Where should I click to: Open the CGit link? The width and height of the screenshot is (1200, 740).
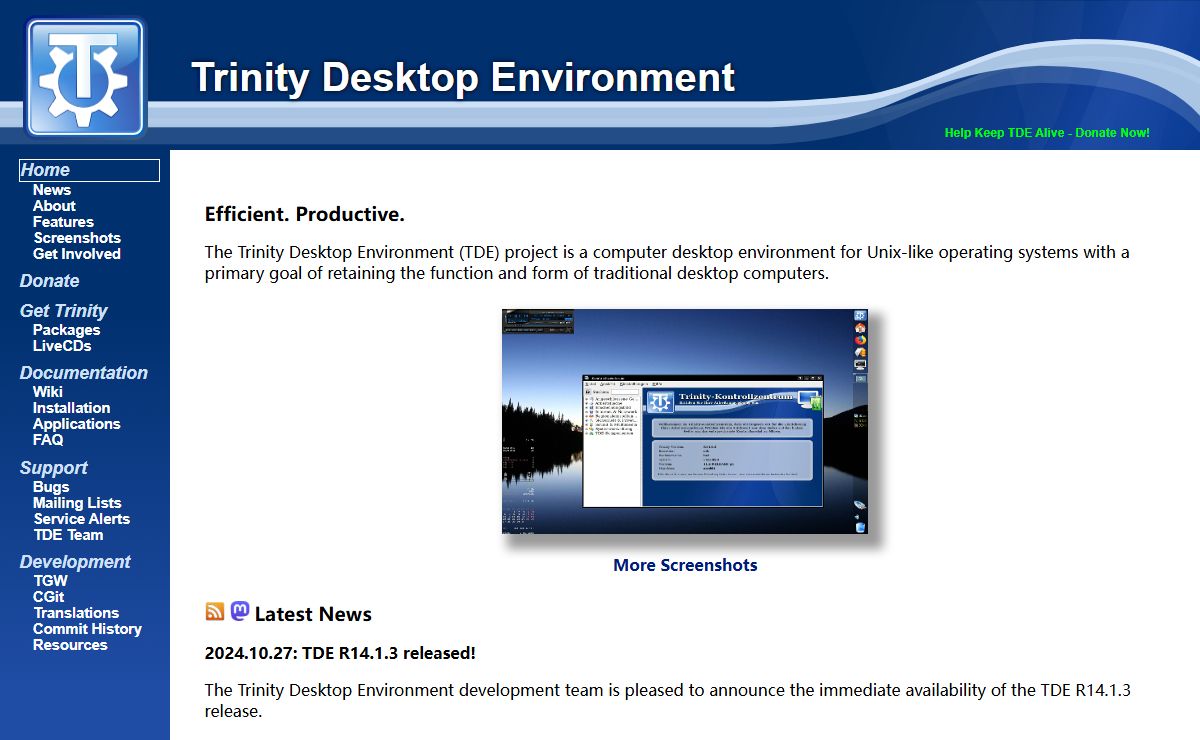(48, 597)
